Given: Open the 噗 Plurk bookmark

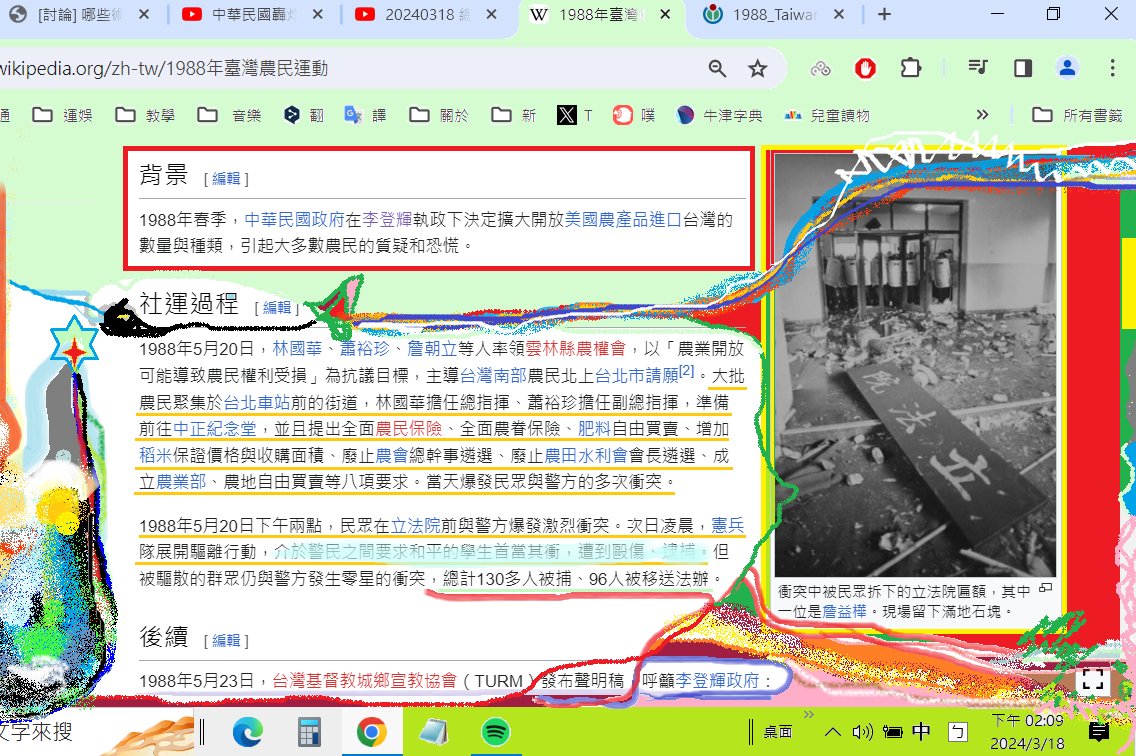Looking at the screenshot, I should (633, 115).
